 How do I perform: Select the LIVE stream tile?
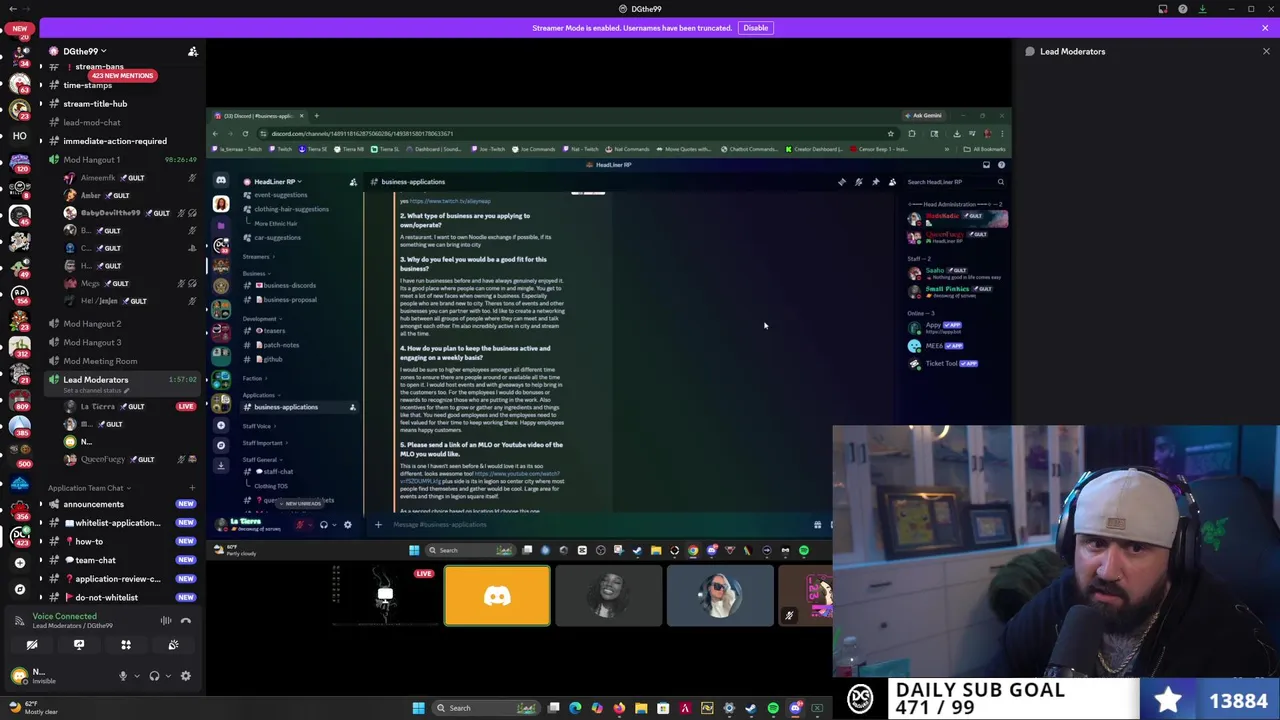pyautogui.click(x=385, y=596)
